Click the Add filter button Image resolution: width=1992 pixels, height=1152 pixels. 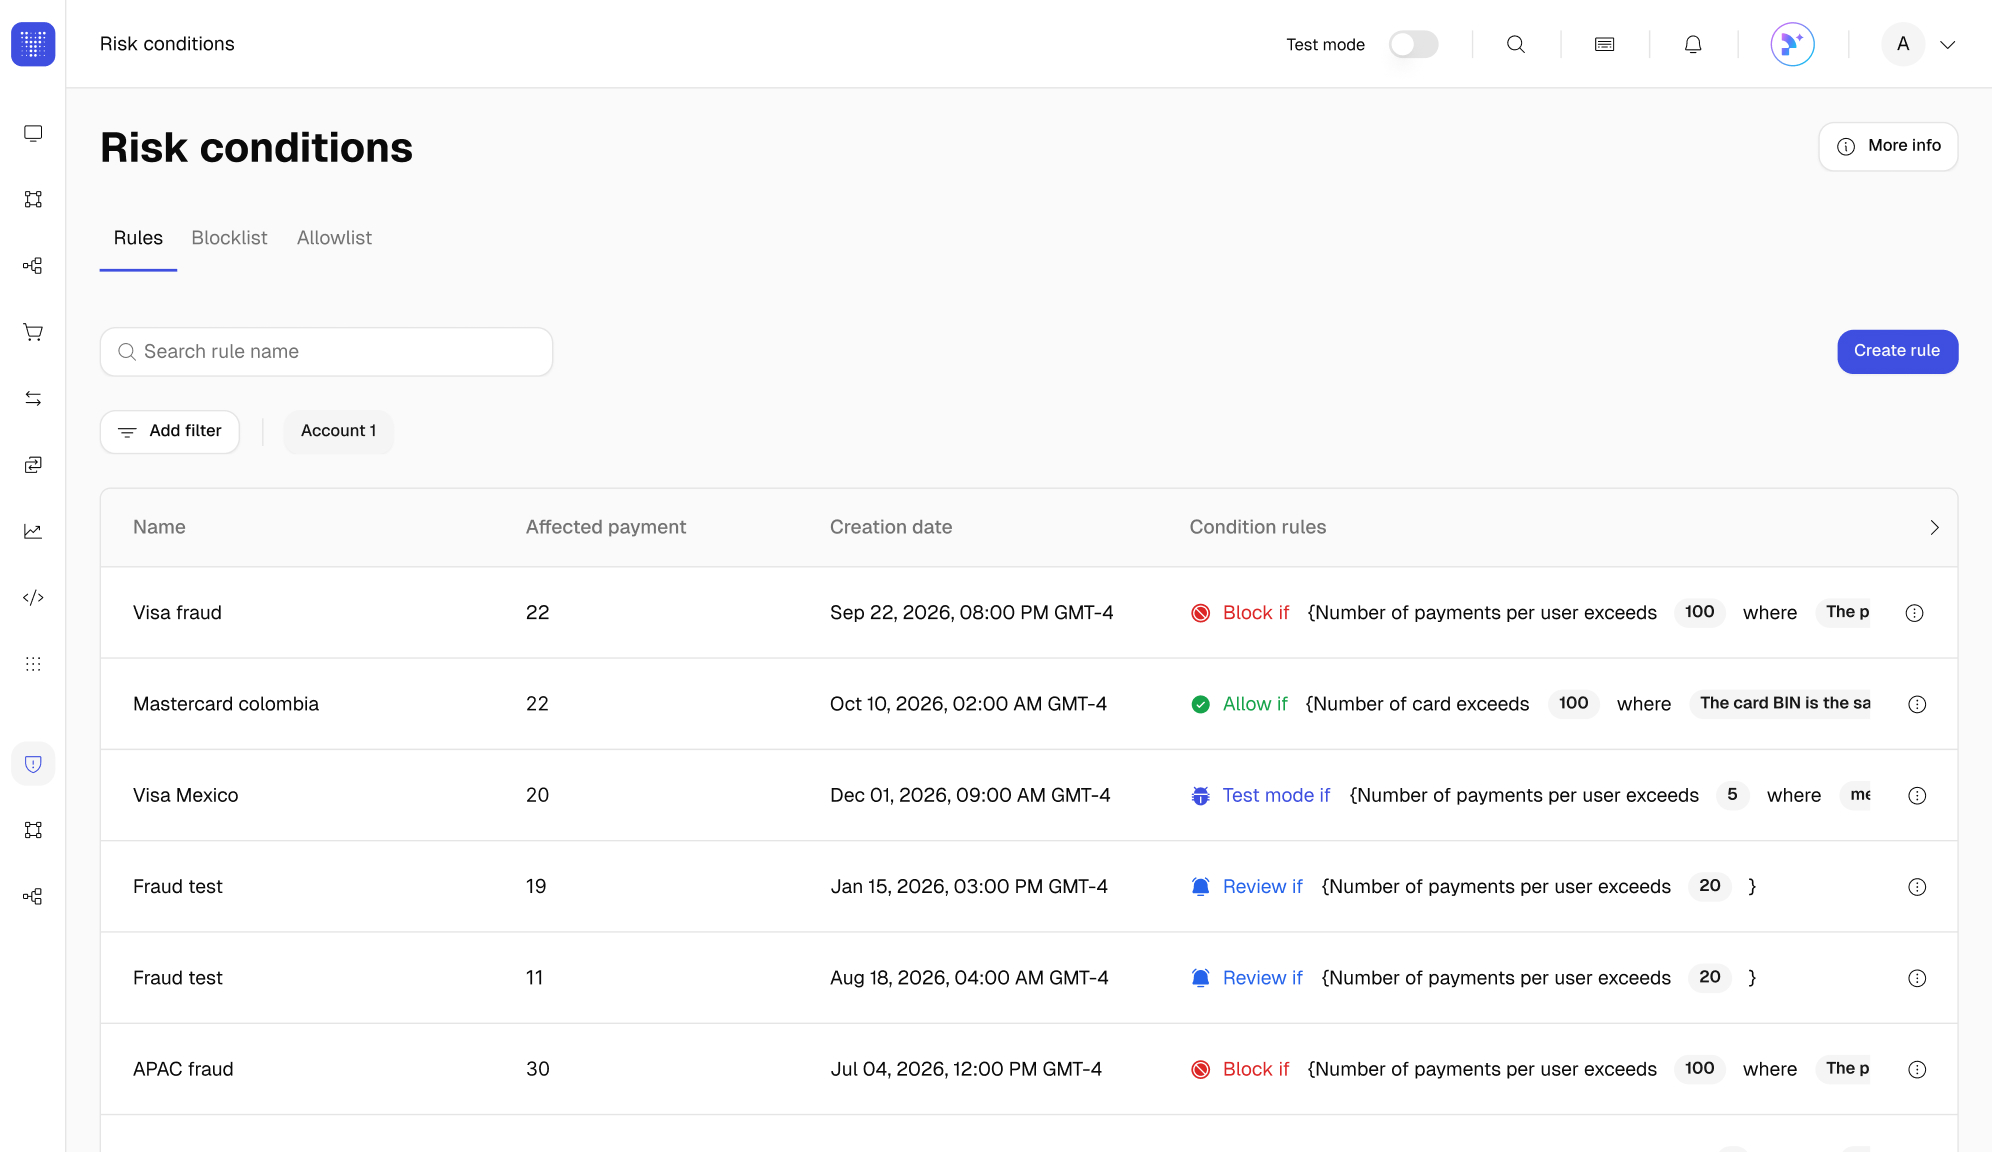point(170,431)
